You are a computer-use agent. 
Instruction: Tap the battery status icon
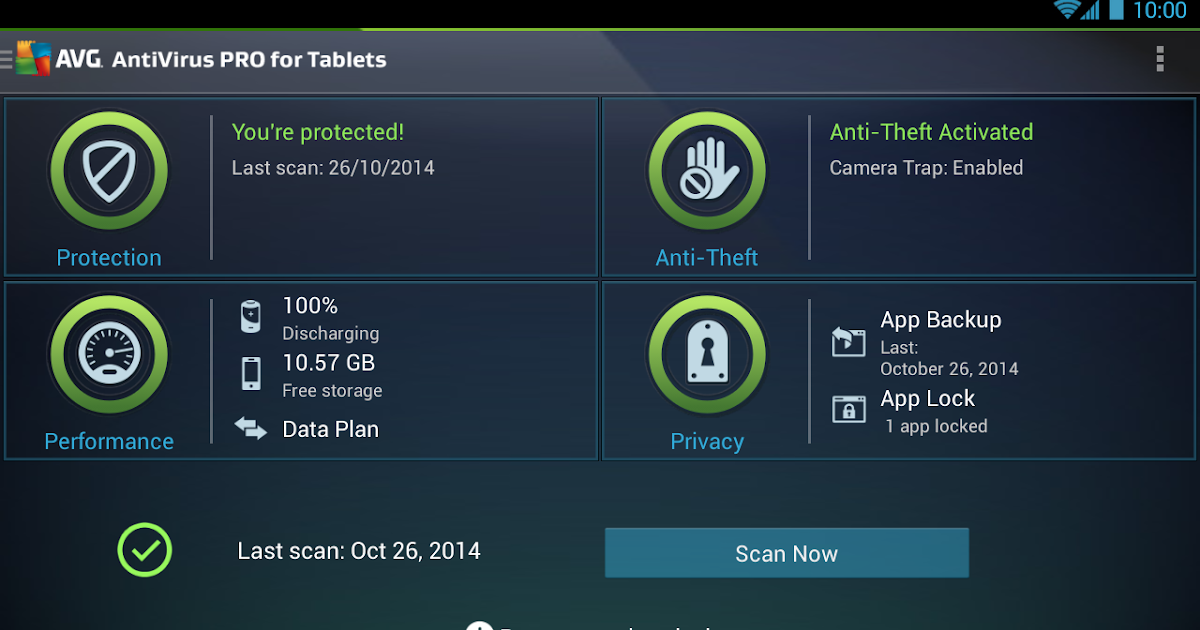[251, 317]
